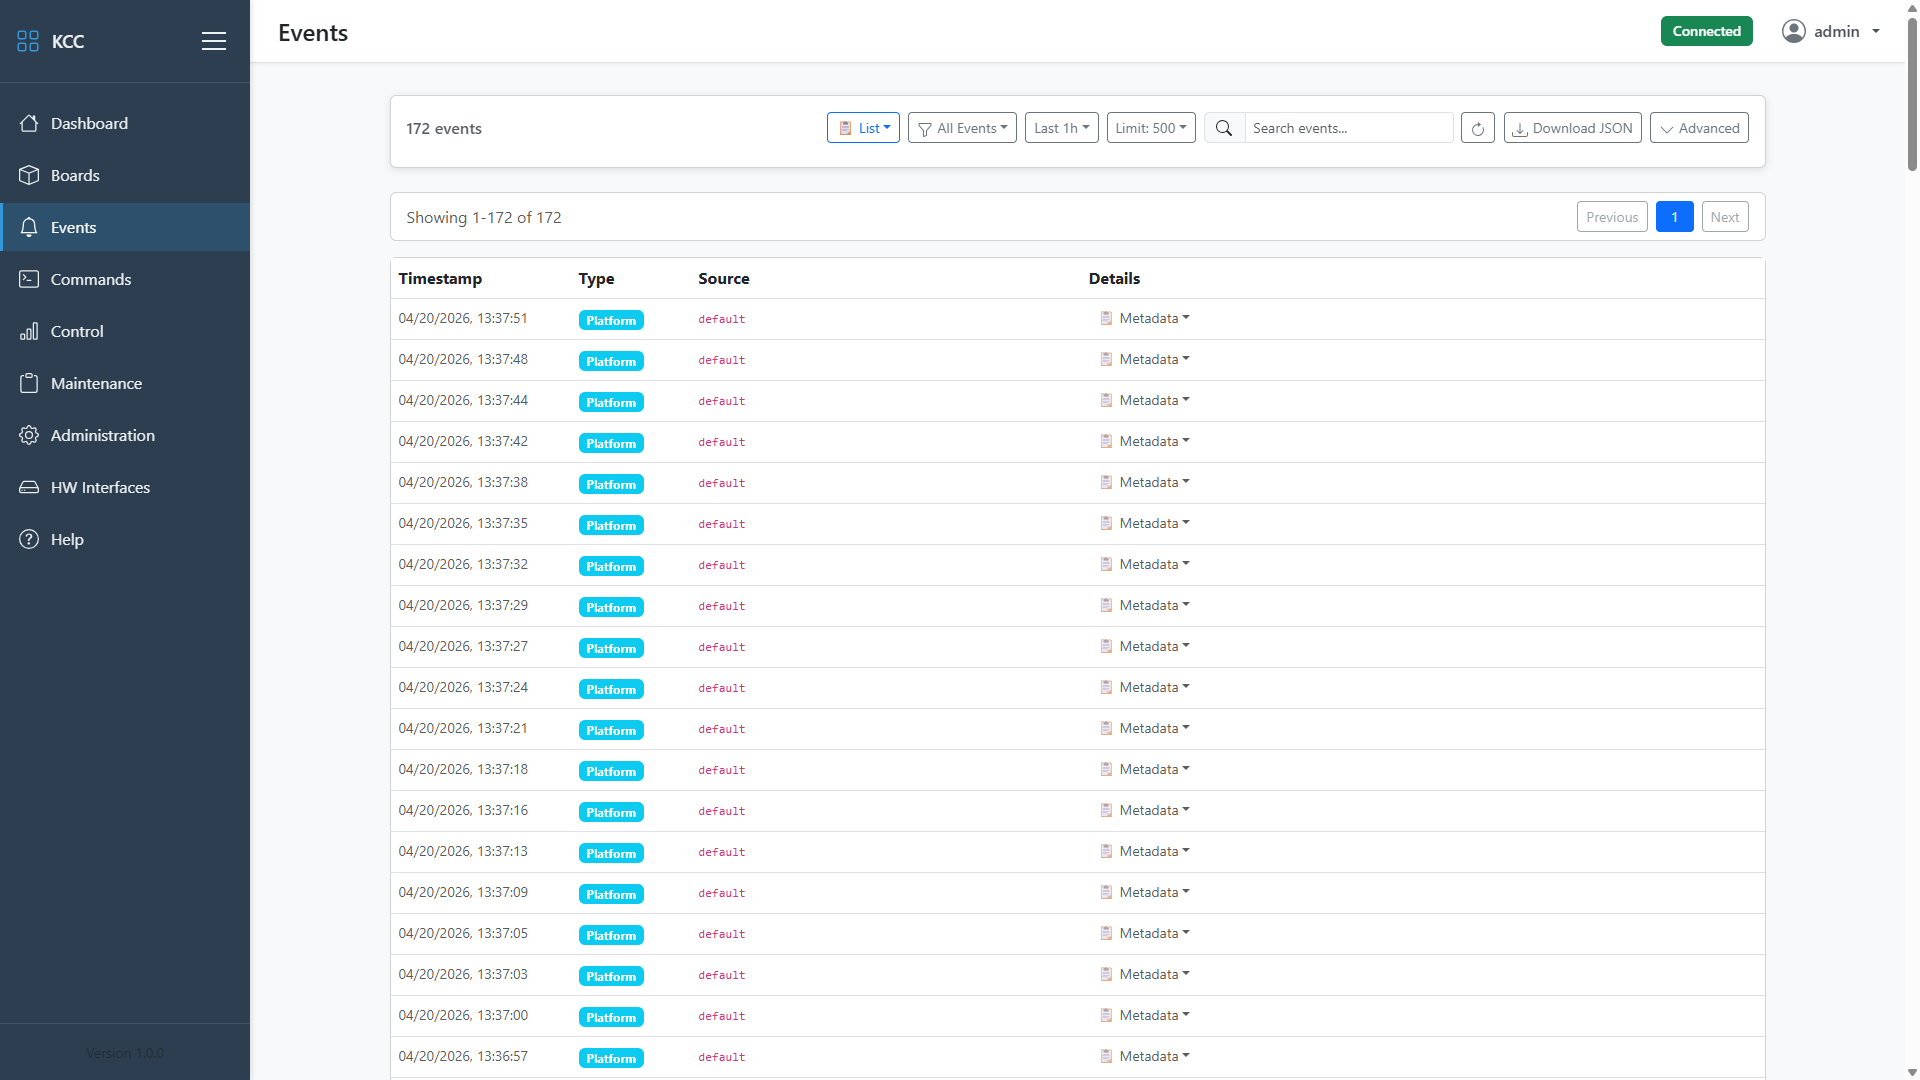Click the Connected status badge
1920x1080 pixels.
1706,31
